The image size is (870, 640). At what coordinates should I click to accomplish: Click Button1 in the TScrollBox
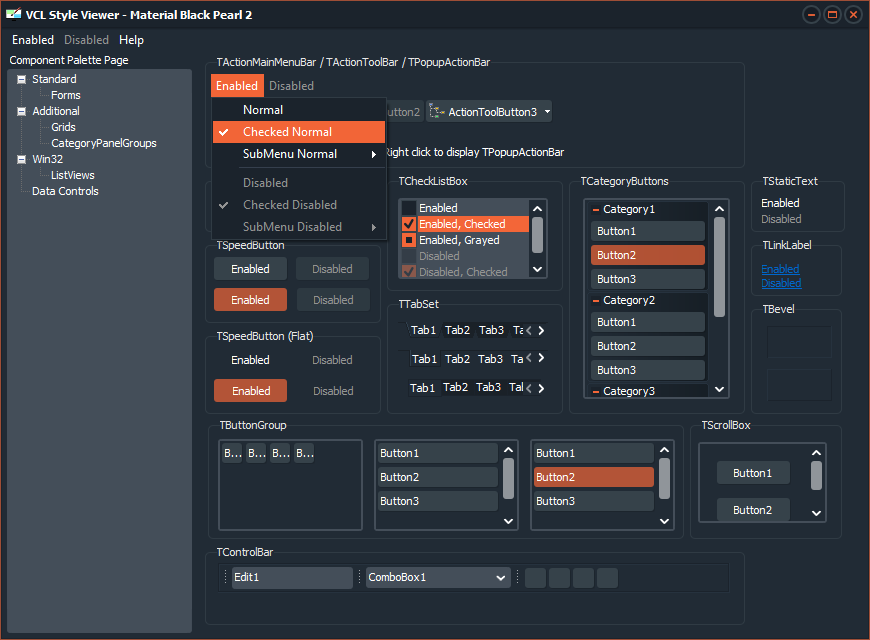tap(752, 473)
